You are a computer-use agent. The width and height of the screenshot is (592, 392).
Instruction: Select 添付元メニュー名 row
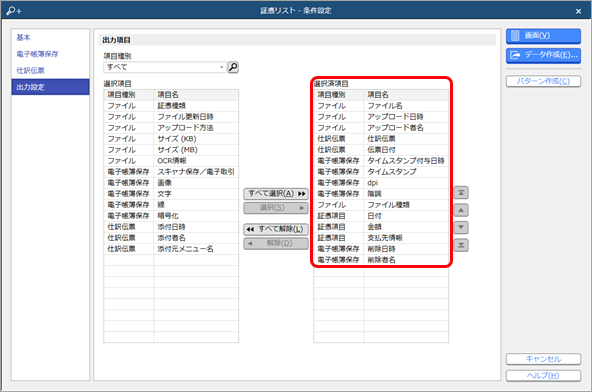[171, 249]
